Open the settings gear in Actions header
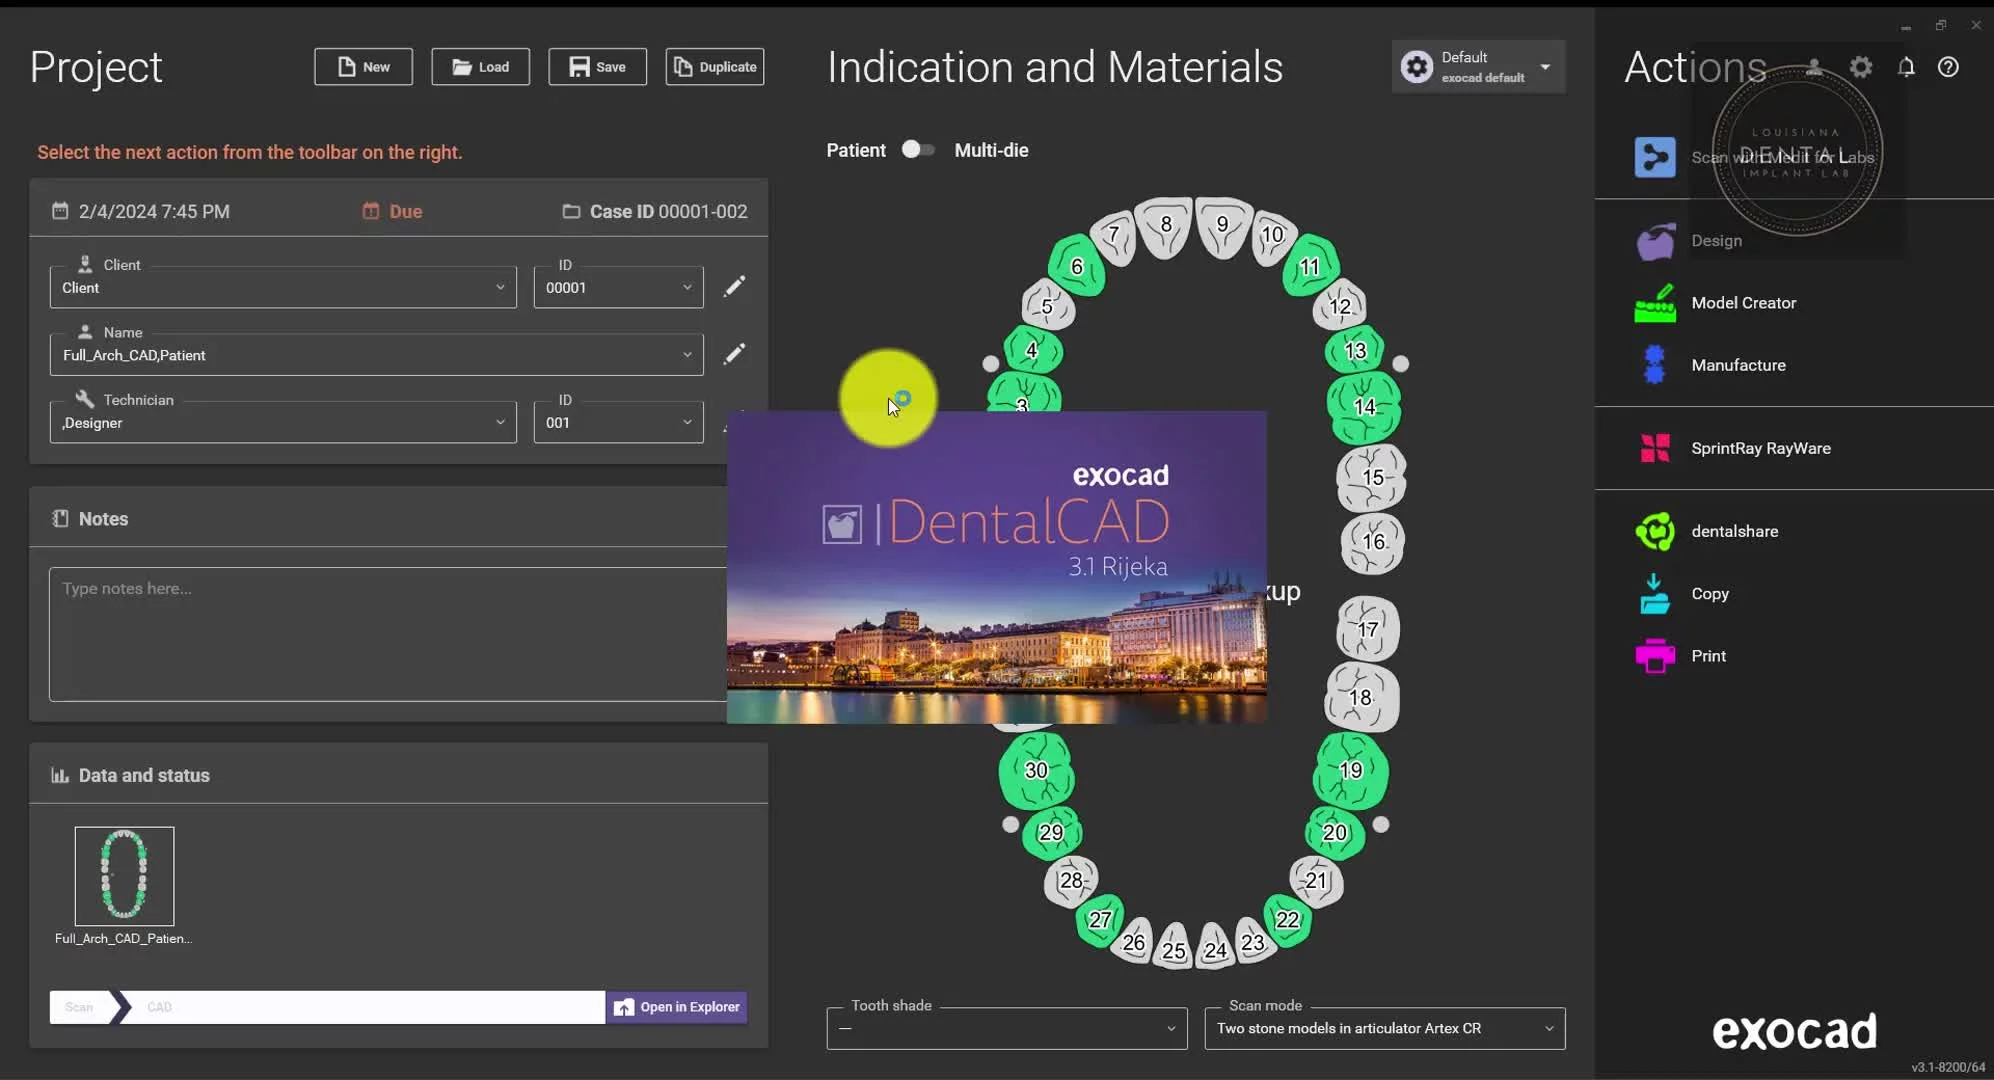This screenshot has height=1080, width=1994. (1860, 67)
